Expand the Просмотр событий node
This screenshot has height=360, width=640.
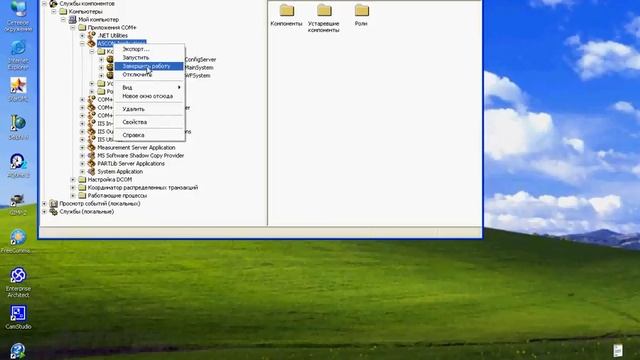44,203
